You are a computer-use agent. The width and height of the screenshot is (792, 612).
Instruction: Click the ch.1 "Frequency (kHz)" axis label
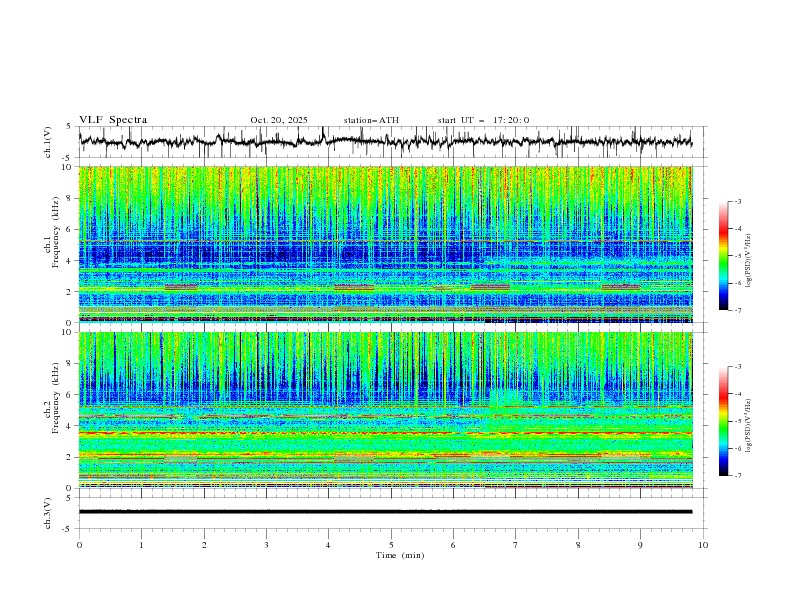click(x=56, y=230)
